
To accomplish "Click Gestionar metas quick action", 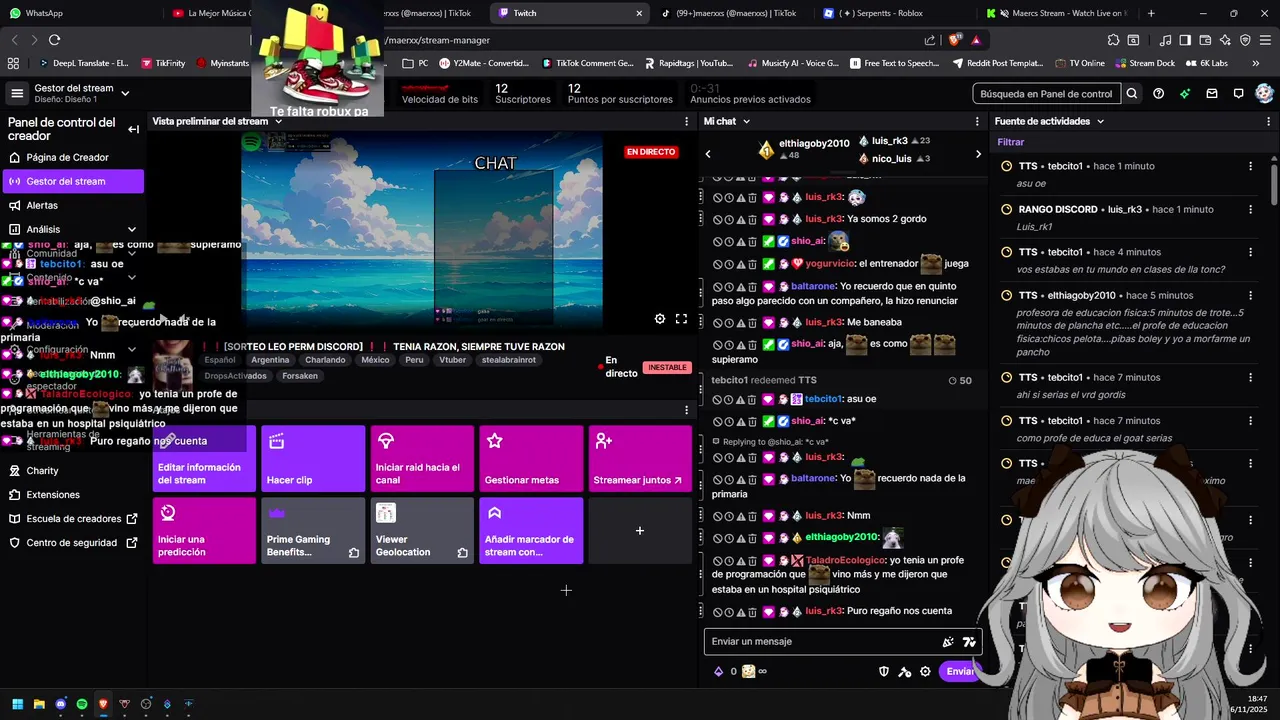I will pyautogui.click(x=531, y=459).
